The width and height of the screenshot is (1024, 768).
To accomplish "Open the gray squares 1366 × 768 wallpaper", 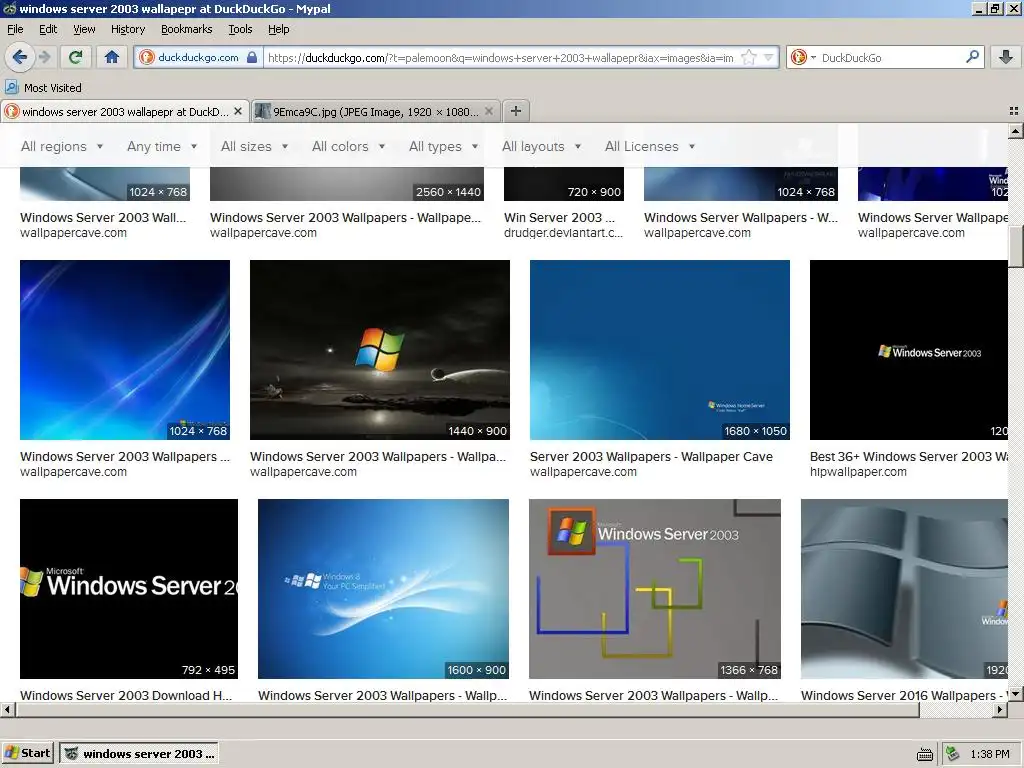I will coord(654,588).
